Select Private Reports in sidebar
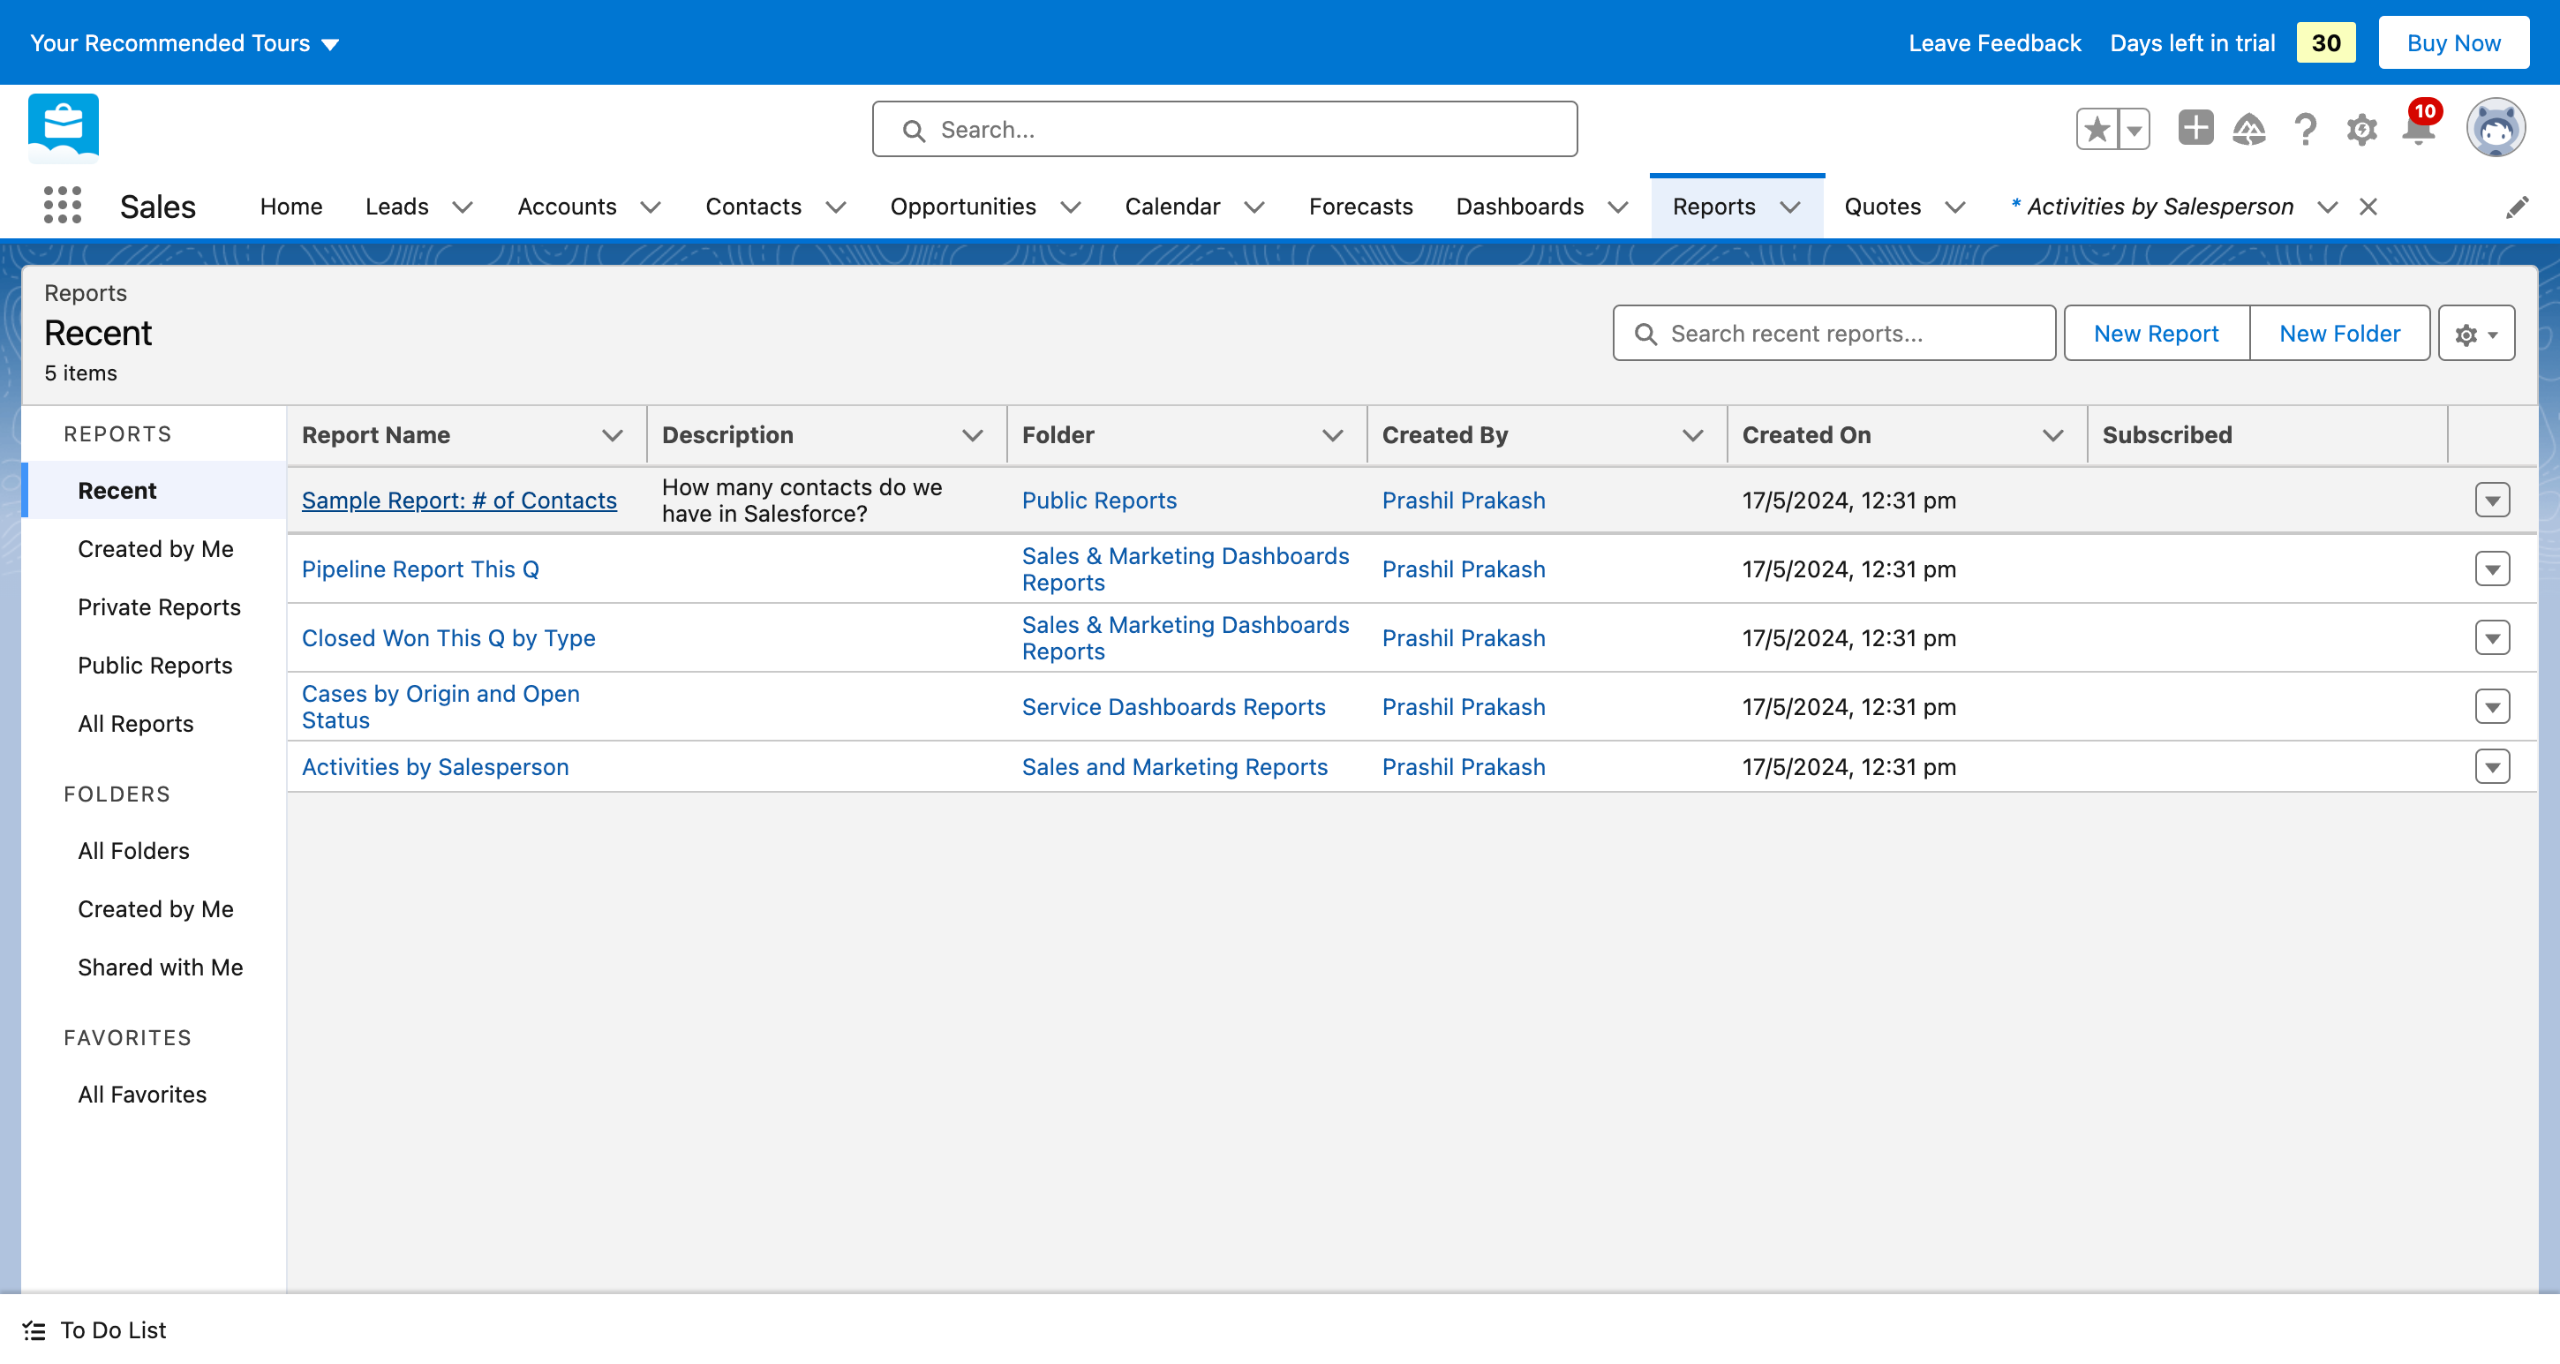2560x1364 pixels. pyautogui.click(x=159, y=607)
